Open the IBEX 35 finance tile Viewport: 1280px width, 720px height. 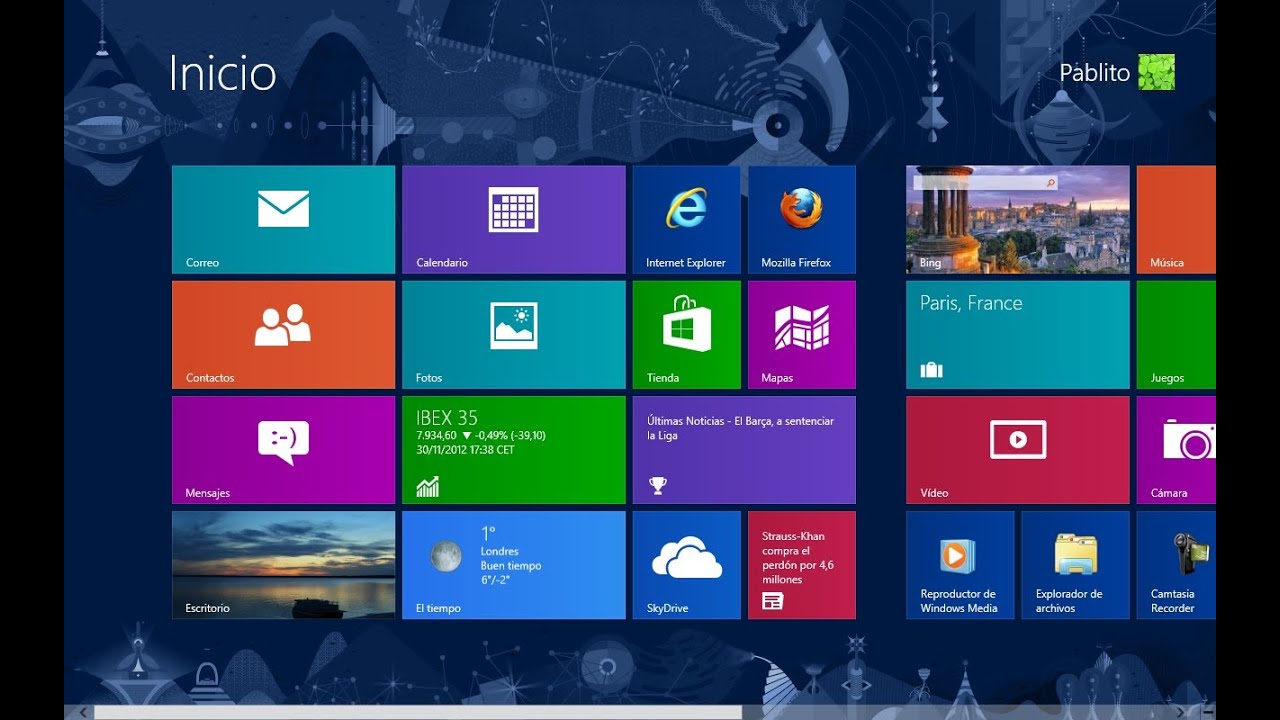[514, 450]
